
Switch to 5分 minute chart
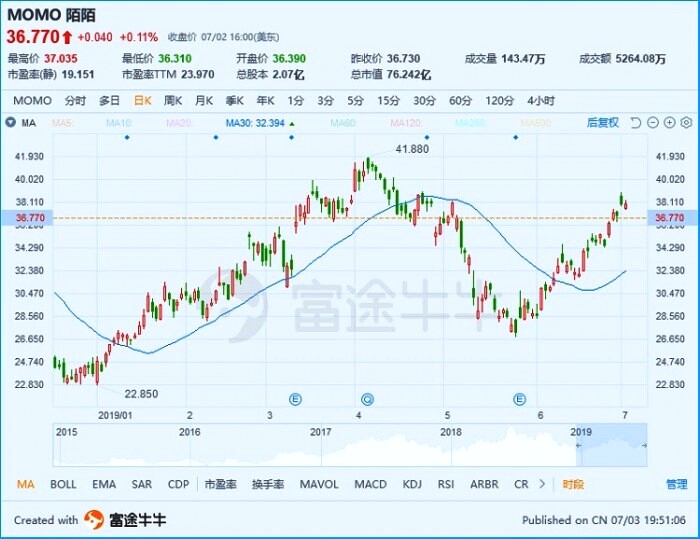(355, 100)
